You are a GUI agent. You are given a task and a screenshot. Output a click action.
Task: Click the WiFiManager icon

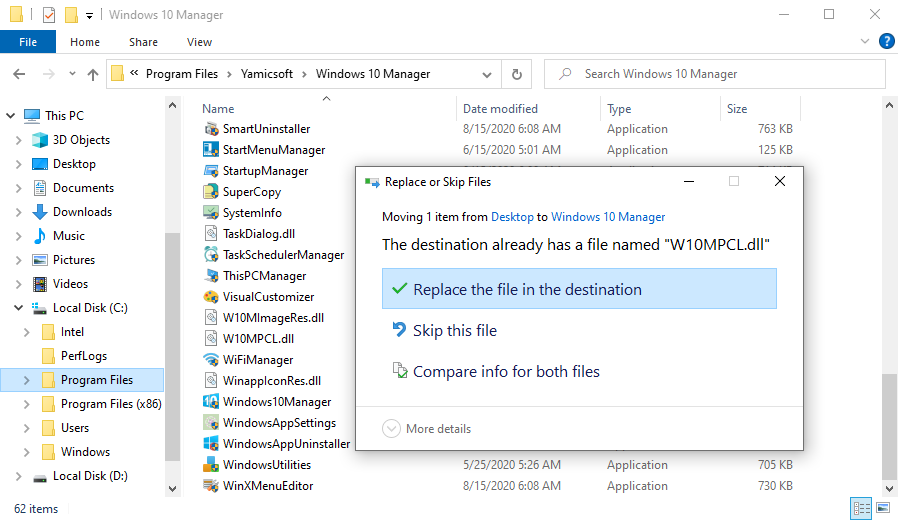click(211, 360)
